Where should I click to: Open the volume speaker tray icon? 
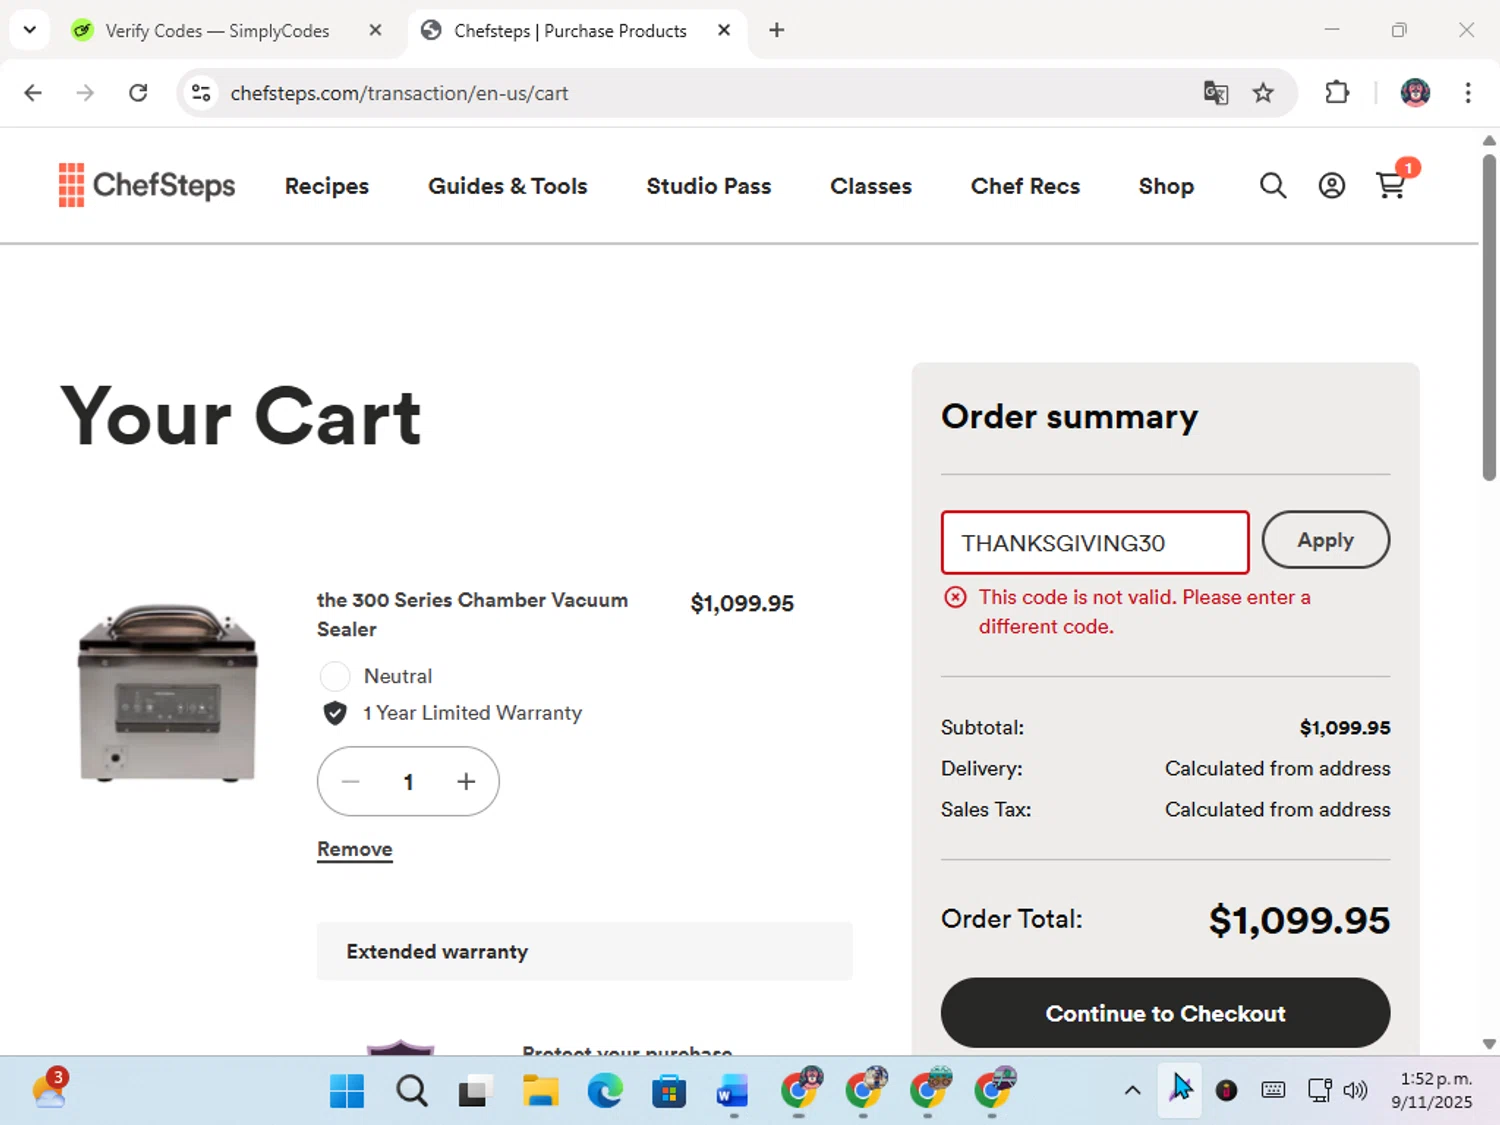pyautogui.click(x=1355, y=1090)
